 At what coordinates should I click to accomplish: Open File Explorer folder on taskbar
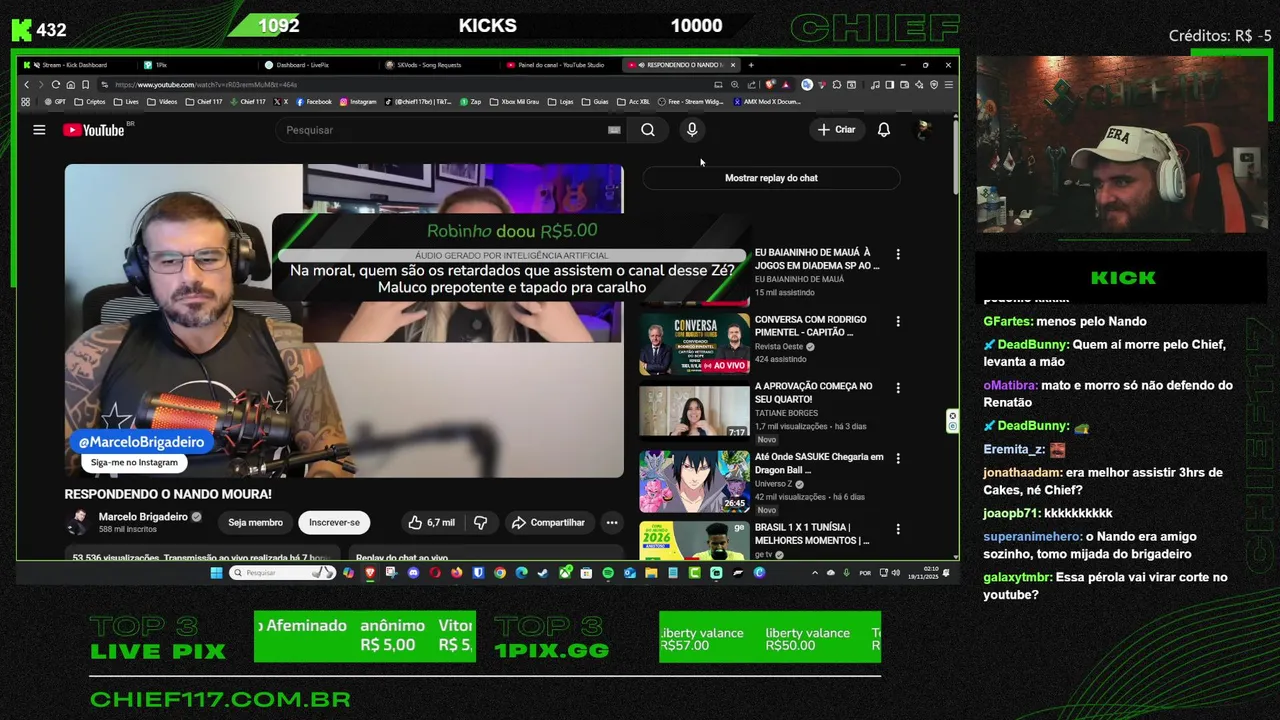pyautogui.click(x=651, y=573)
